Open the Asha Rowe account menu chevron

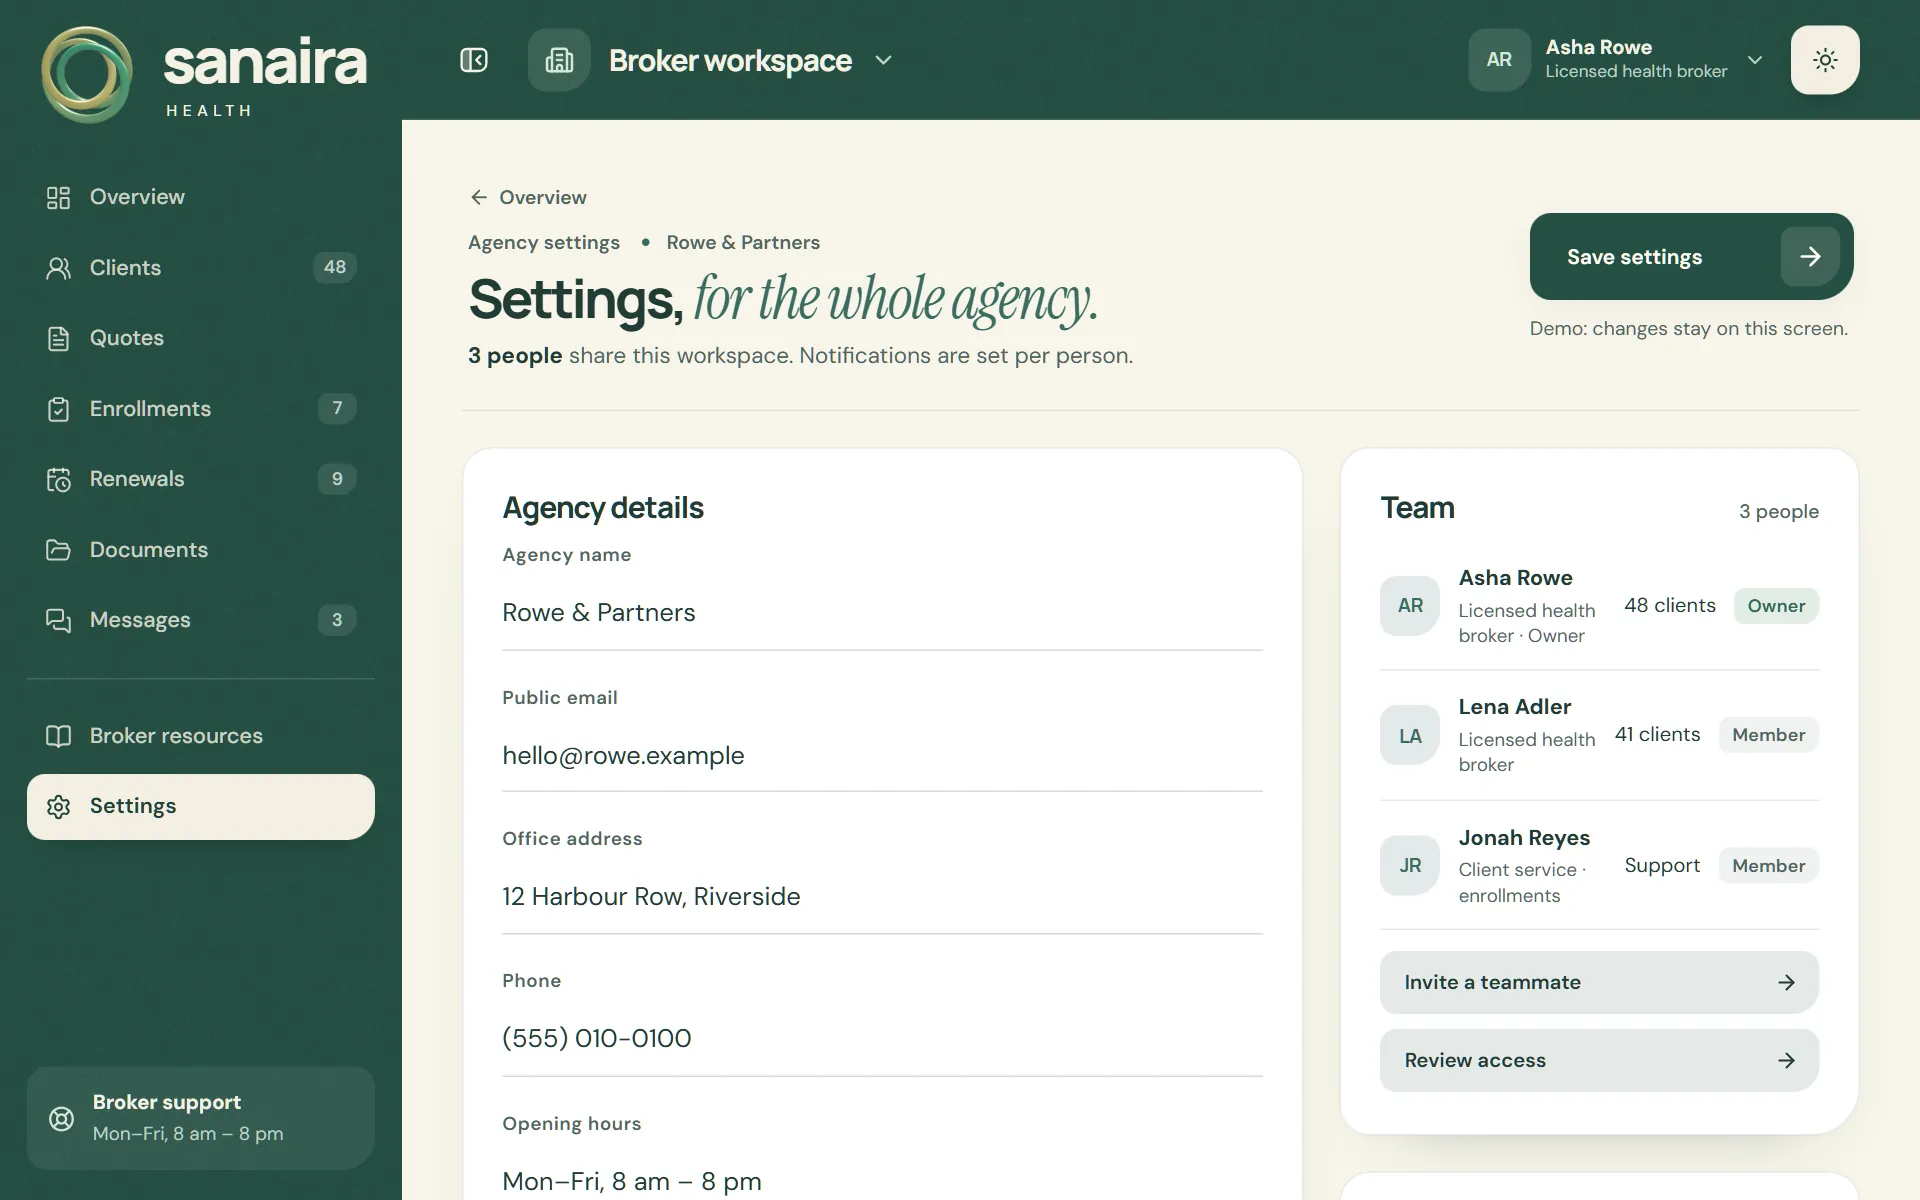pos(1755,60)
